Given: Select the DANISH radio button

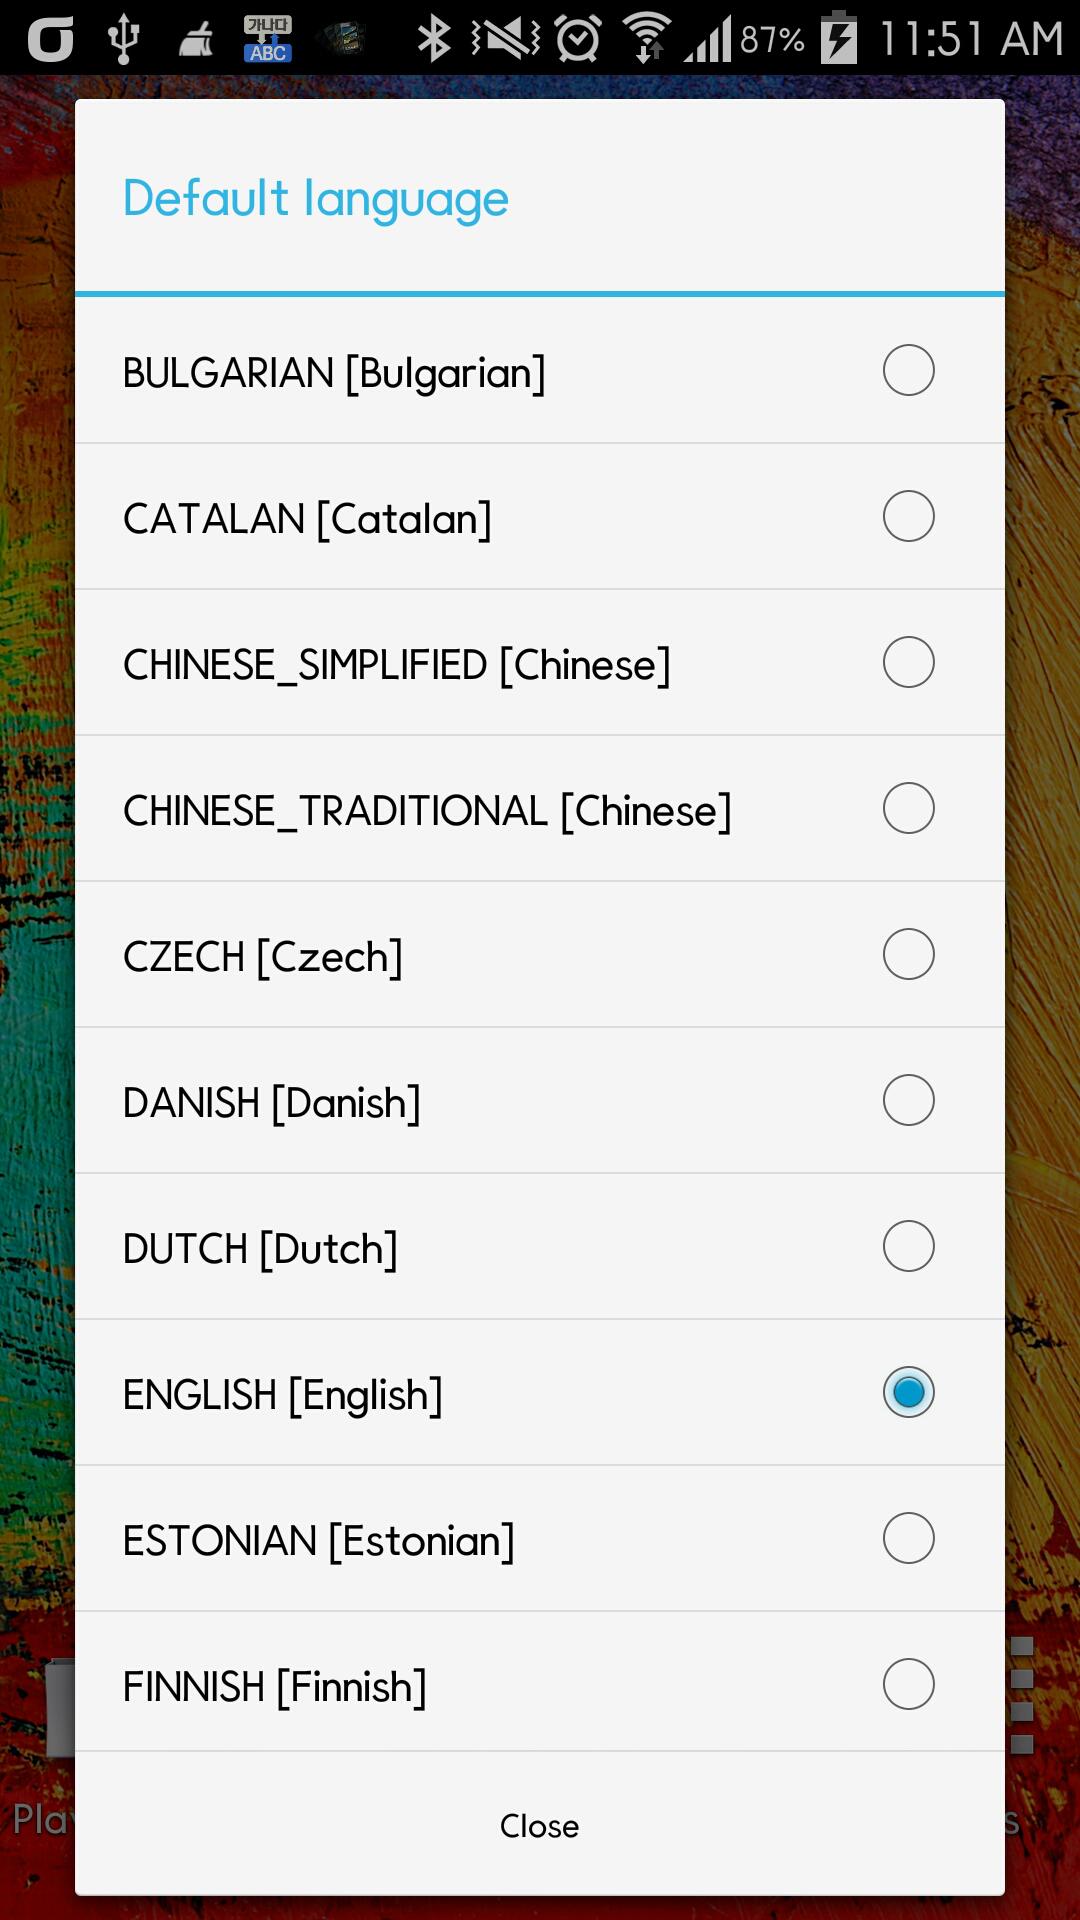Looking at the screenshot, I should click(907, 1100).
